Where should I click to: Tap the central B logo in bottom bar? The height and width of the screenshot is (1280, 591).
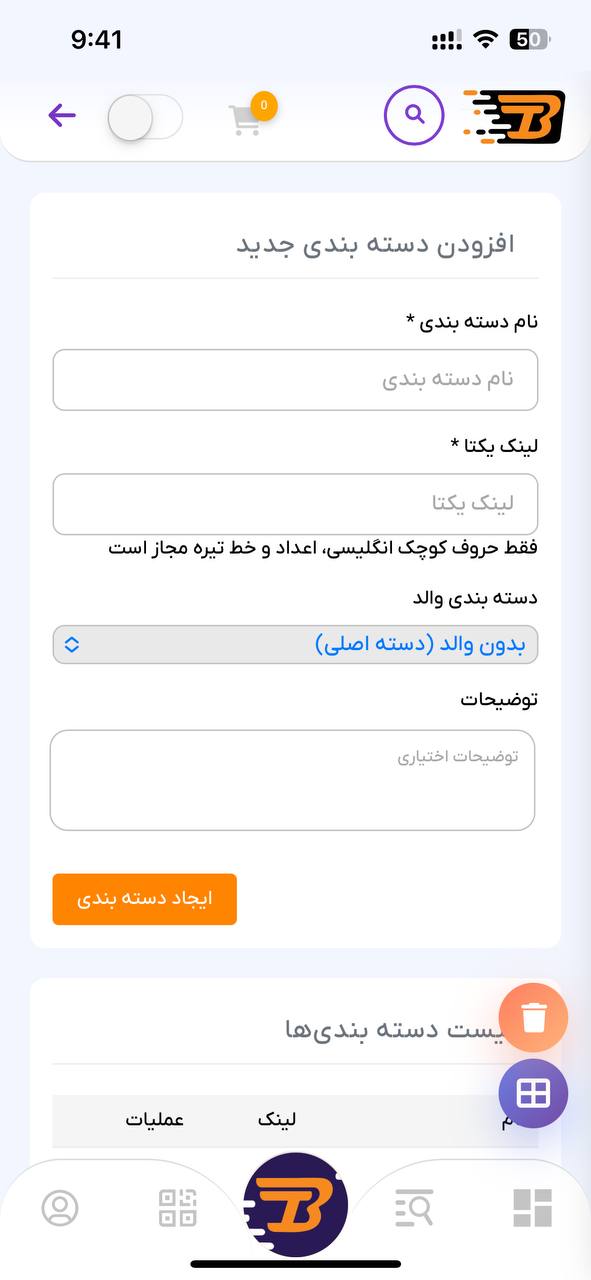pos(295,1203)
